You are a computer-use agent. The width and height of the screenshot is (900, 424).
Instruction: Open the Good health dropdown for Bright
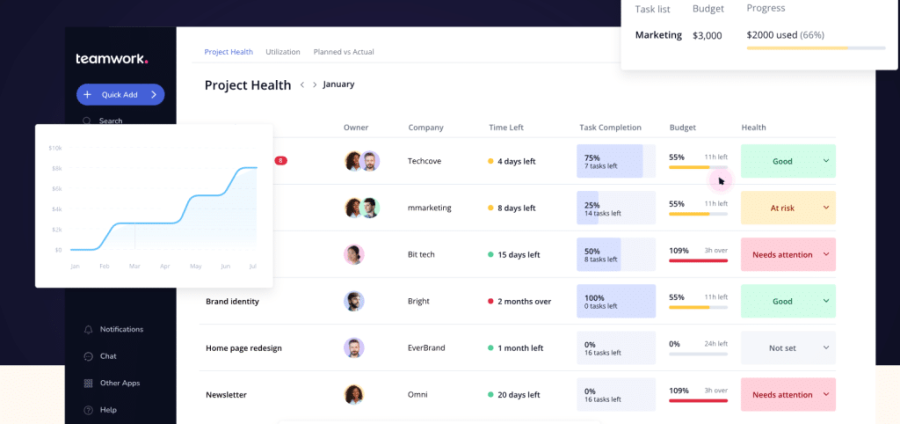click(x=788, y=301)
